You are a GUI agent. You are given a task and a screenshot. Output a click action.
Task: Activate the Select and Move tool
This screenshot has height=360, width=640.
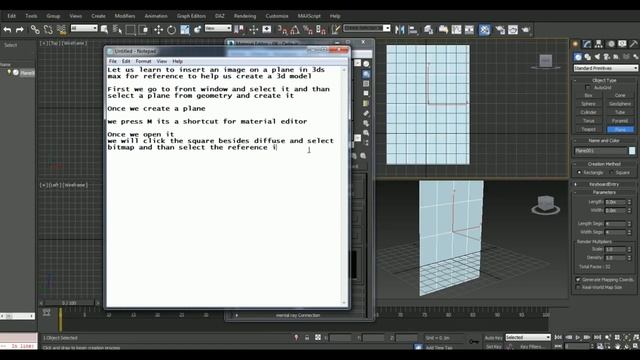point(158,30)
